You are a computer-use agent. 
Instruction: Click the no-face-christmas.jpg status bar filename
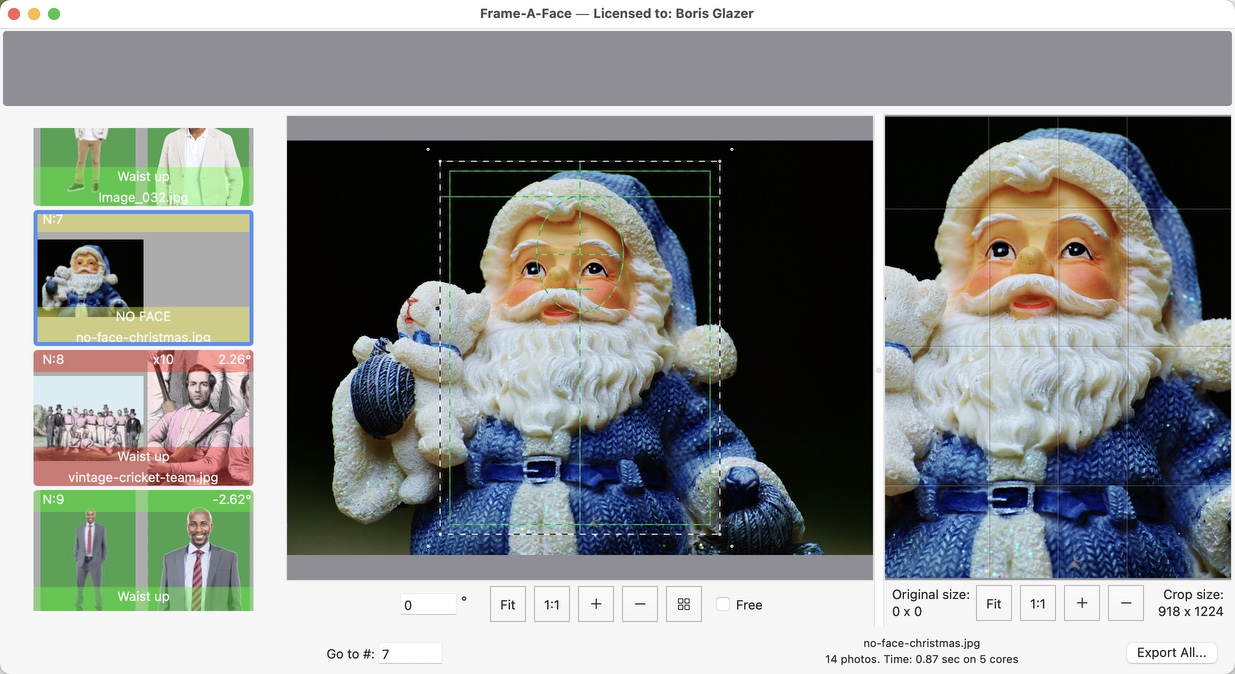922,643
